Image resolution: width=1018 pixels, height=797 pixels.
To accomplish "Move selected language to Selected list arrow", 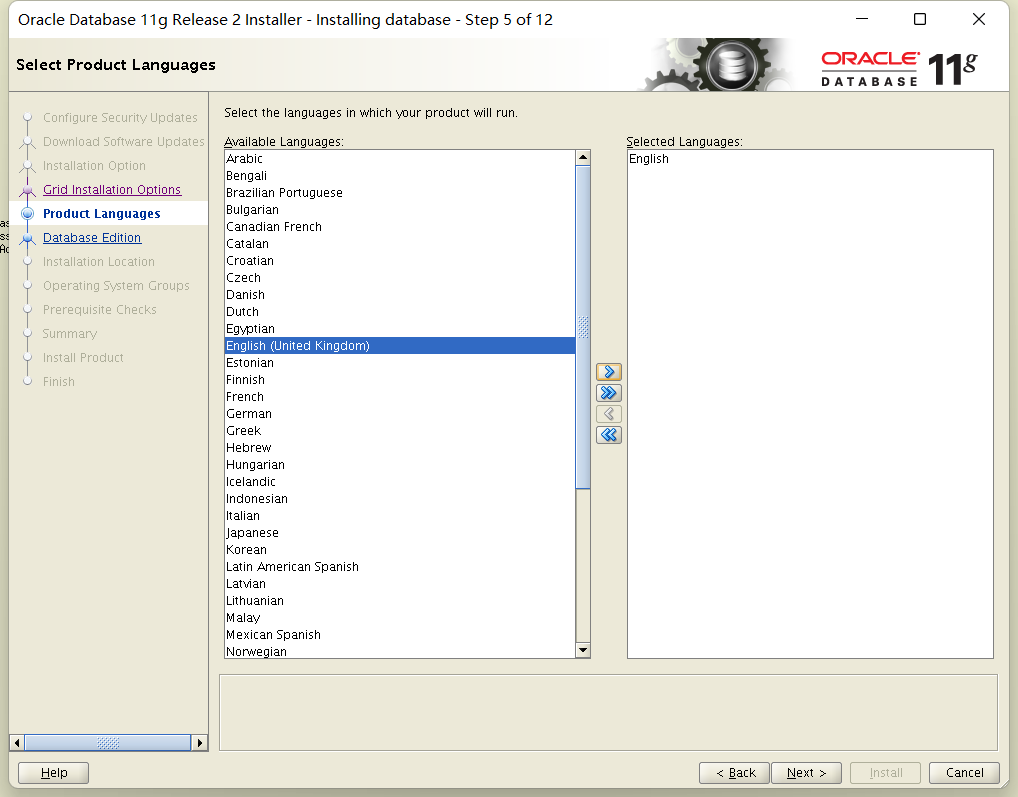I will 608,372.
